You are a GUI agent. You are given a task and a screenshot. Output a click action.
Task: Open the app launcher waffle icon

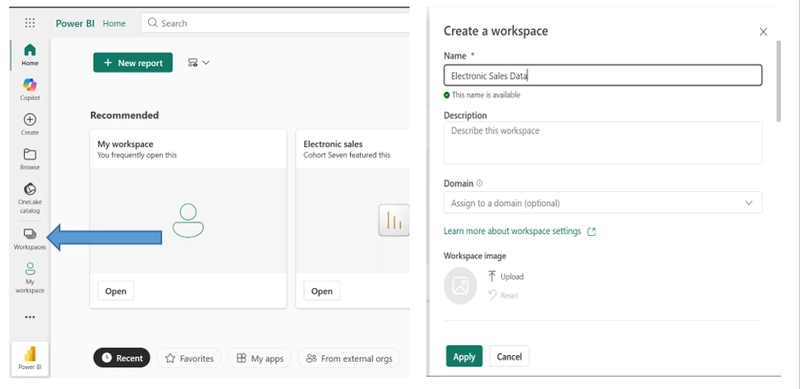coord(30,23)
